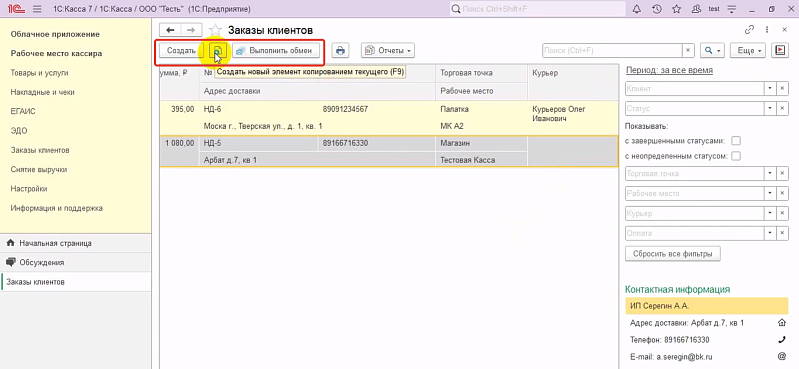Image resolution: width=799 pixels, height=369 pixels.
Task: Open Товары и услуги in sidebar
Action: click(x=39, y=73)
